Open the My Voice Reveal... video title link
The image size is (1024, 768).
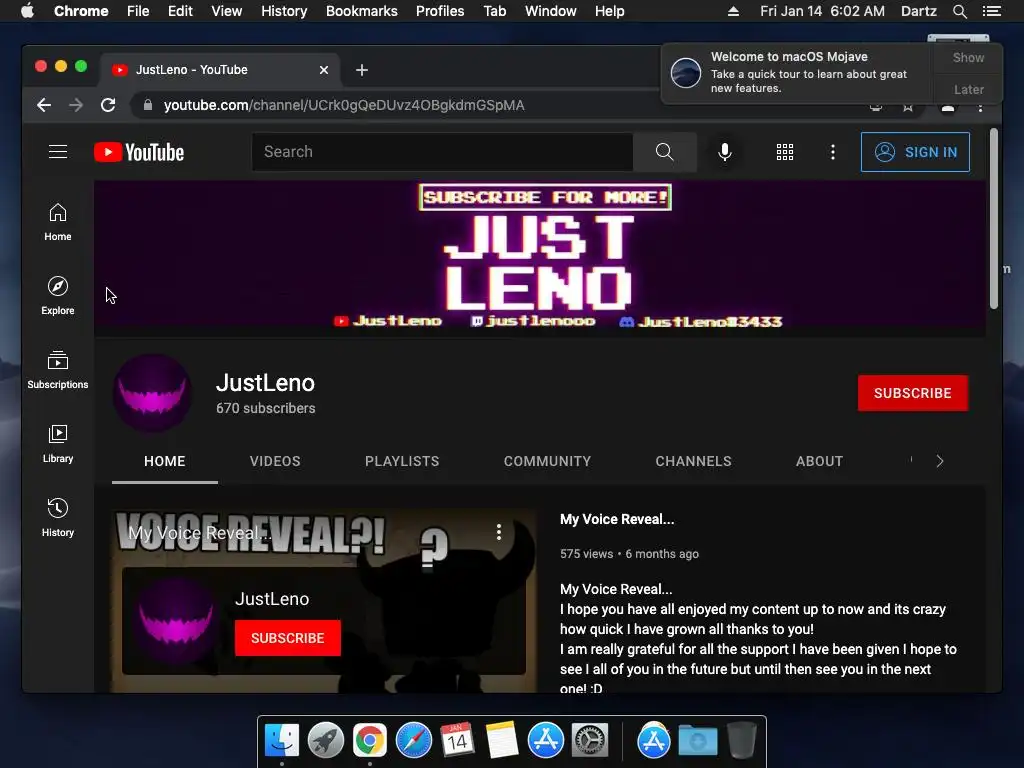pos(617,520)
